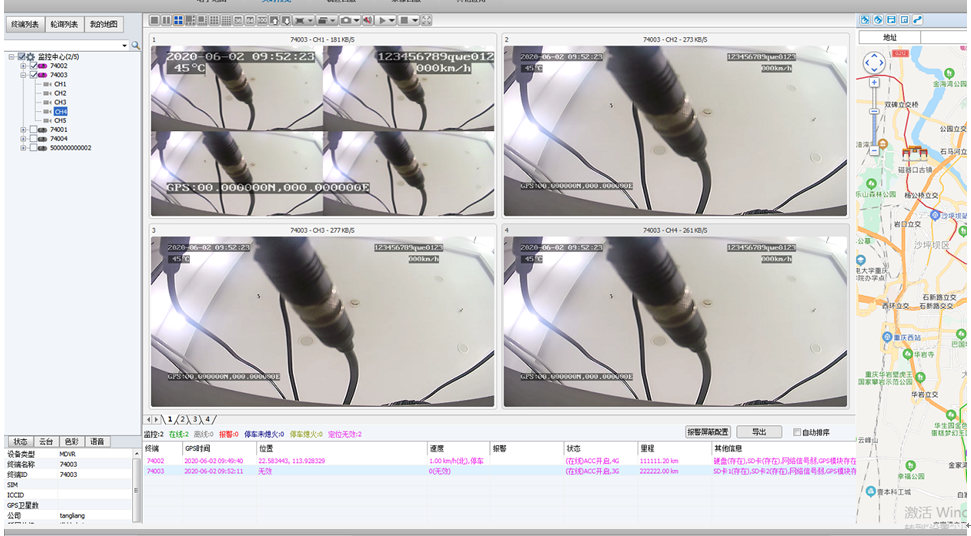The height and width of the screenshot is (536, 971).
Task: Click the play all videos icon
Action: pos(382,20)
